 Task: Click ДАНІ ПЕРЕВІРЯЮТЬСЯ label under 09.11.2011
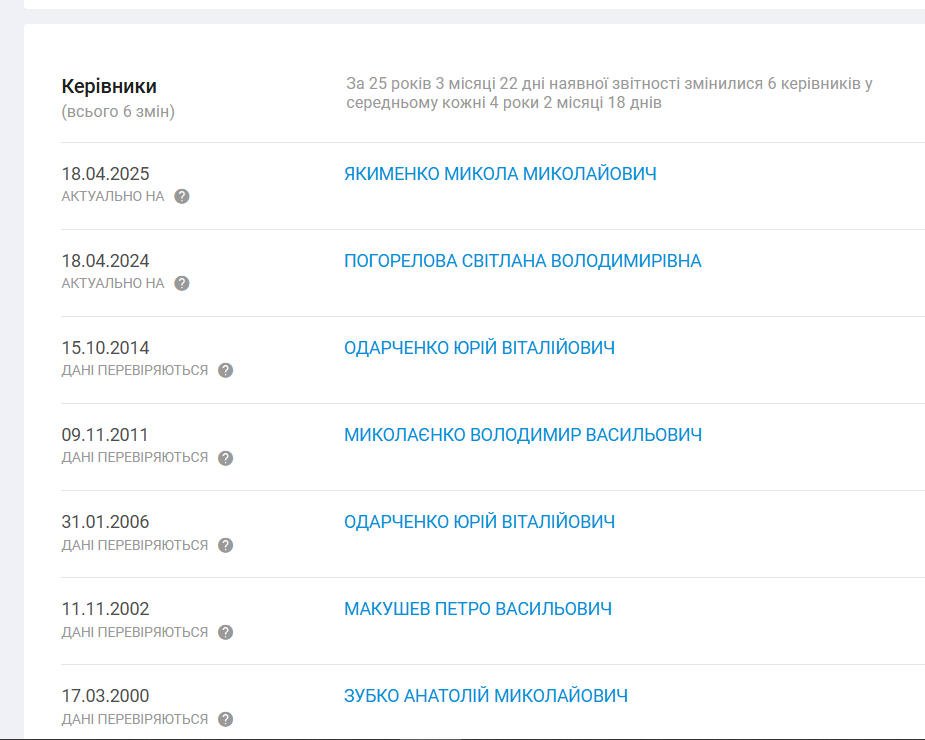[x=135, y=458]
